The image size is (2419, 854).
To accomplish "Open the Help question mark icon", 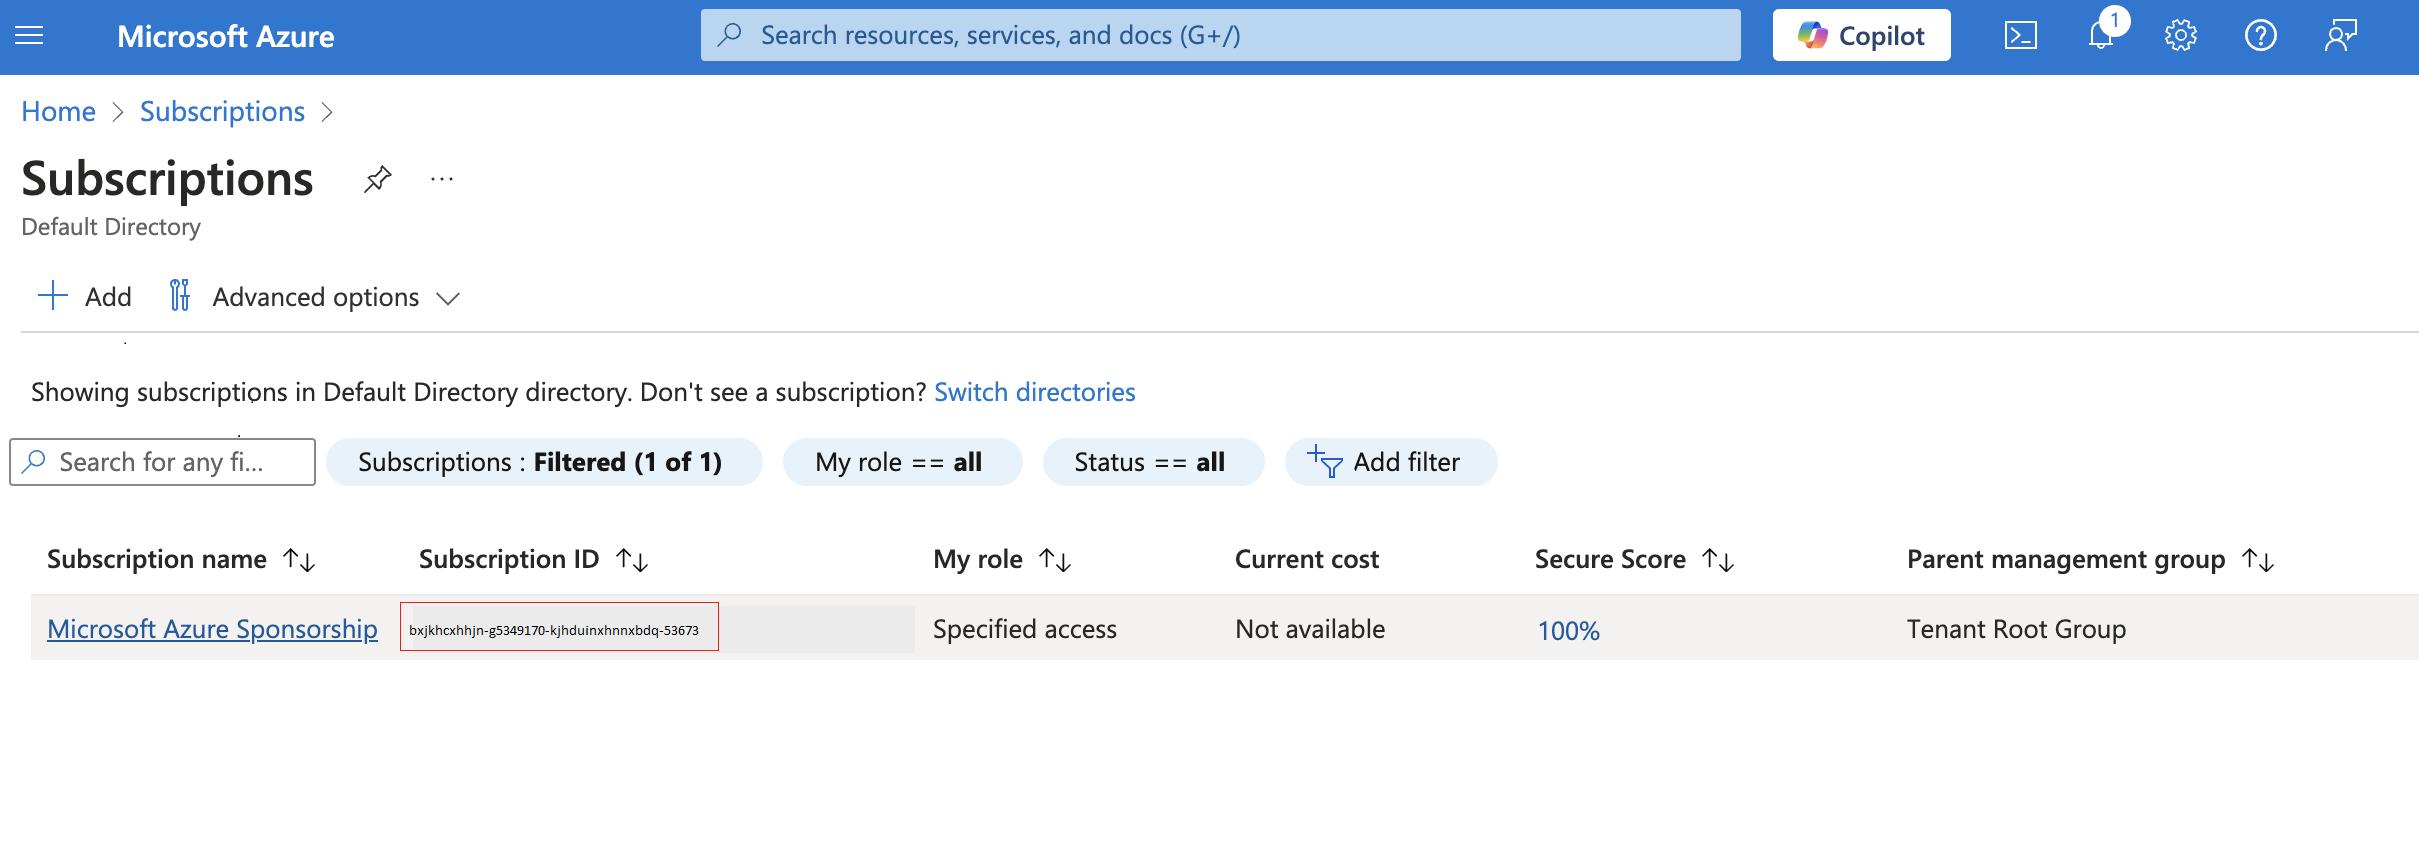I will [2260, 36].
